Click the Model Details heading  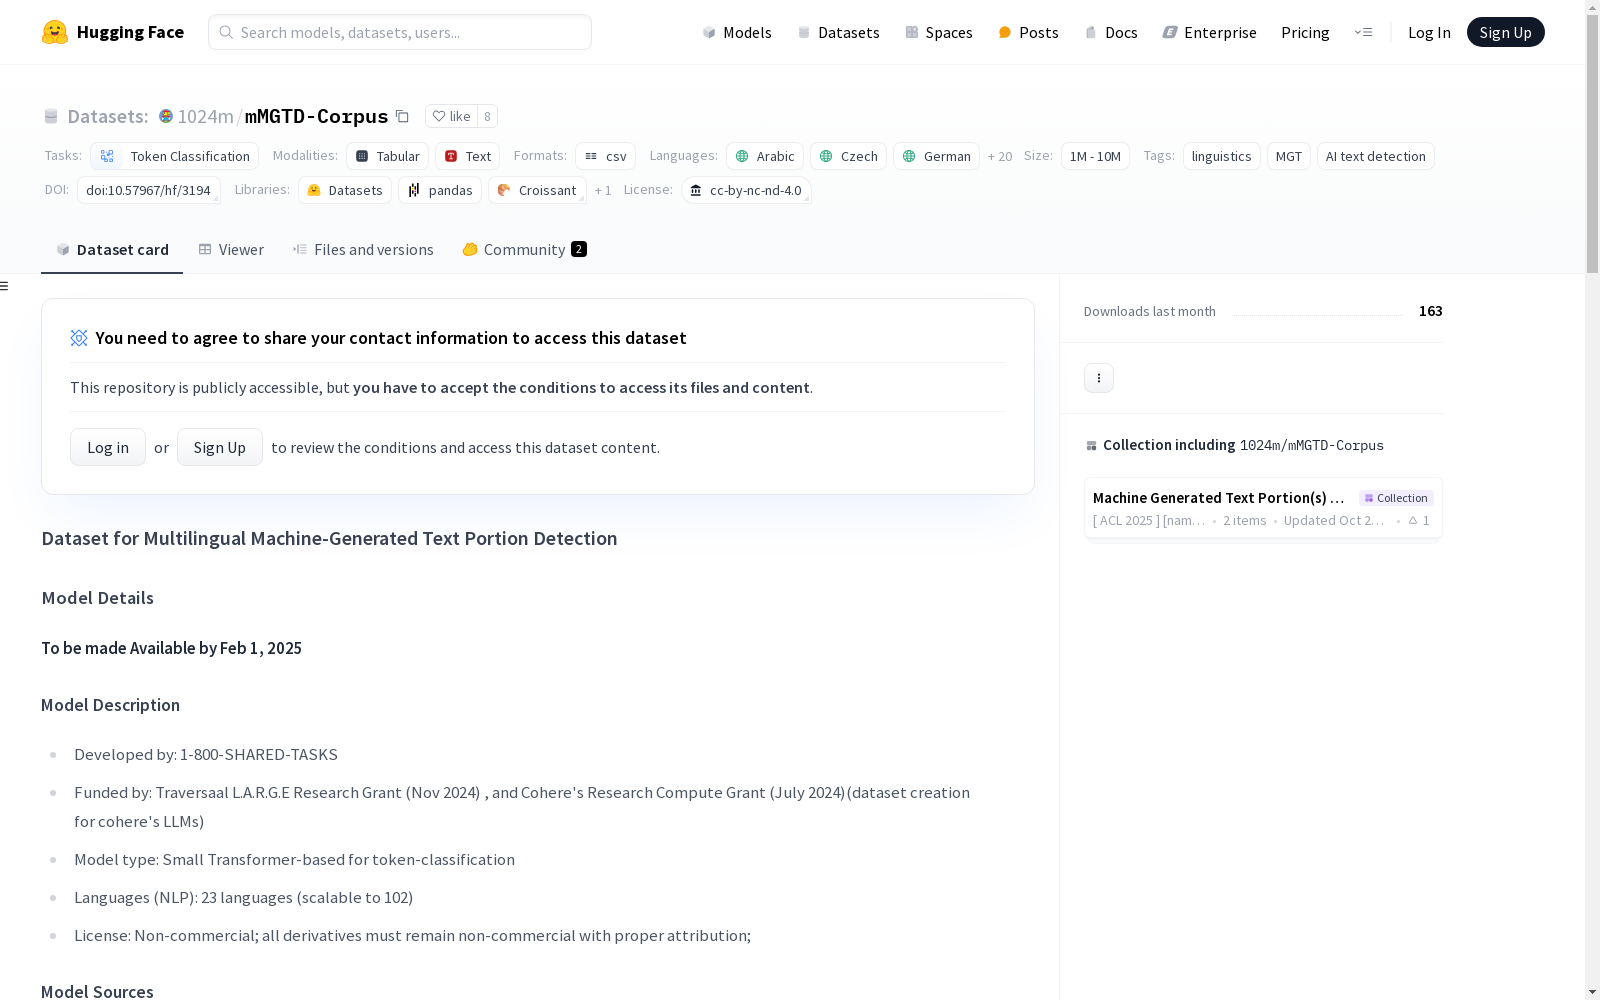point(98,598)
